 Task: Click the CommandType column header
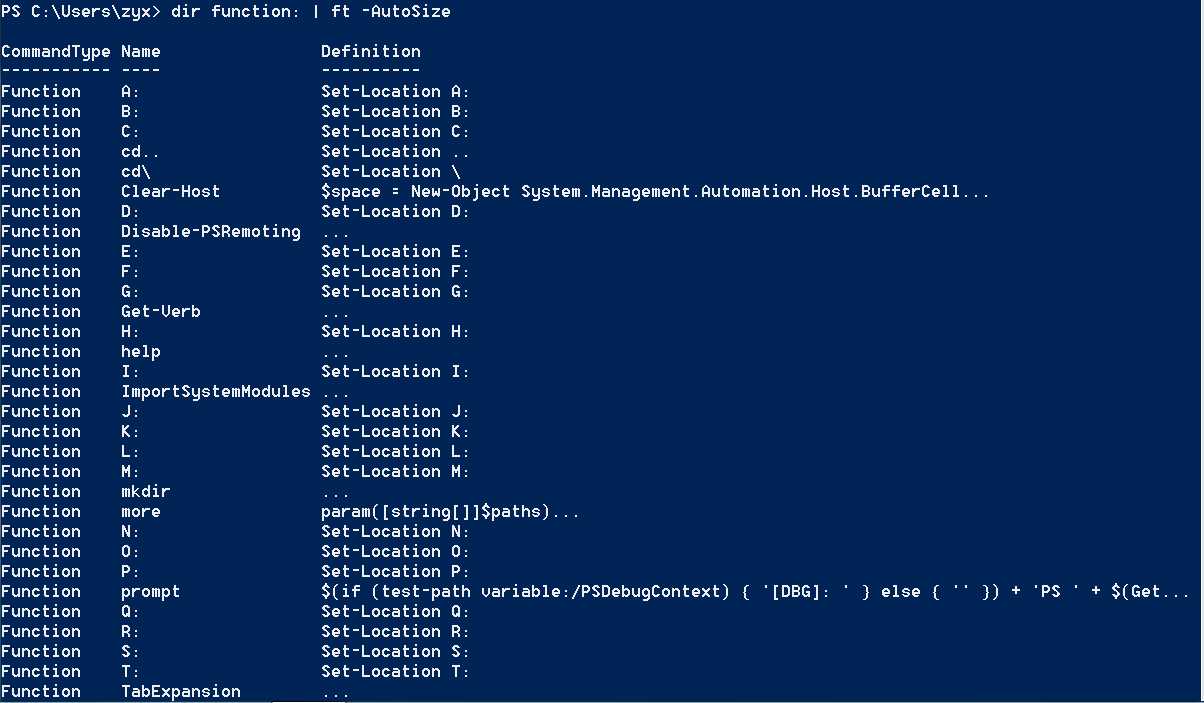pos(56,51)
